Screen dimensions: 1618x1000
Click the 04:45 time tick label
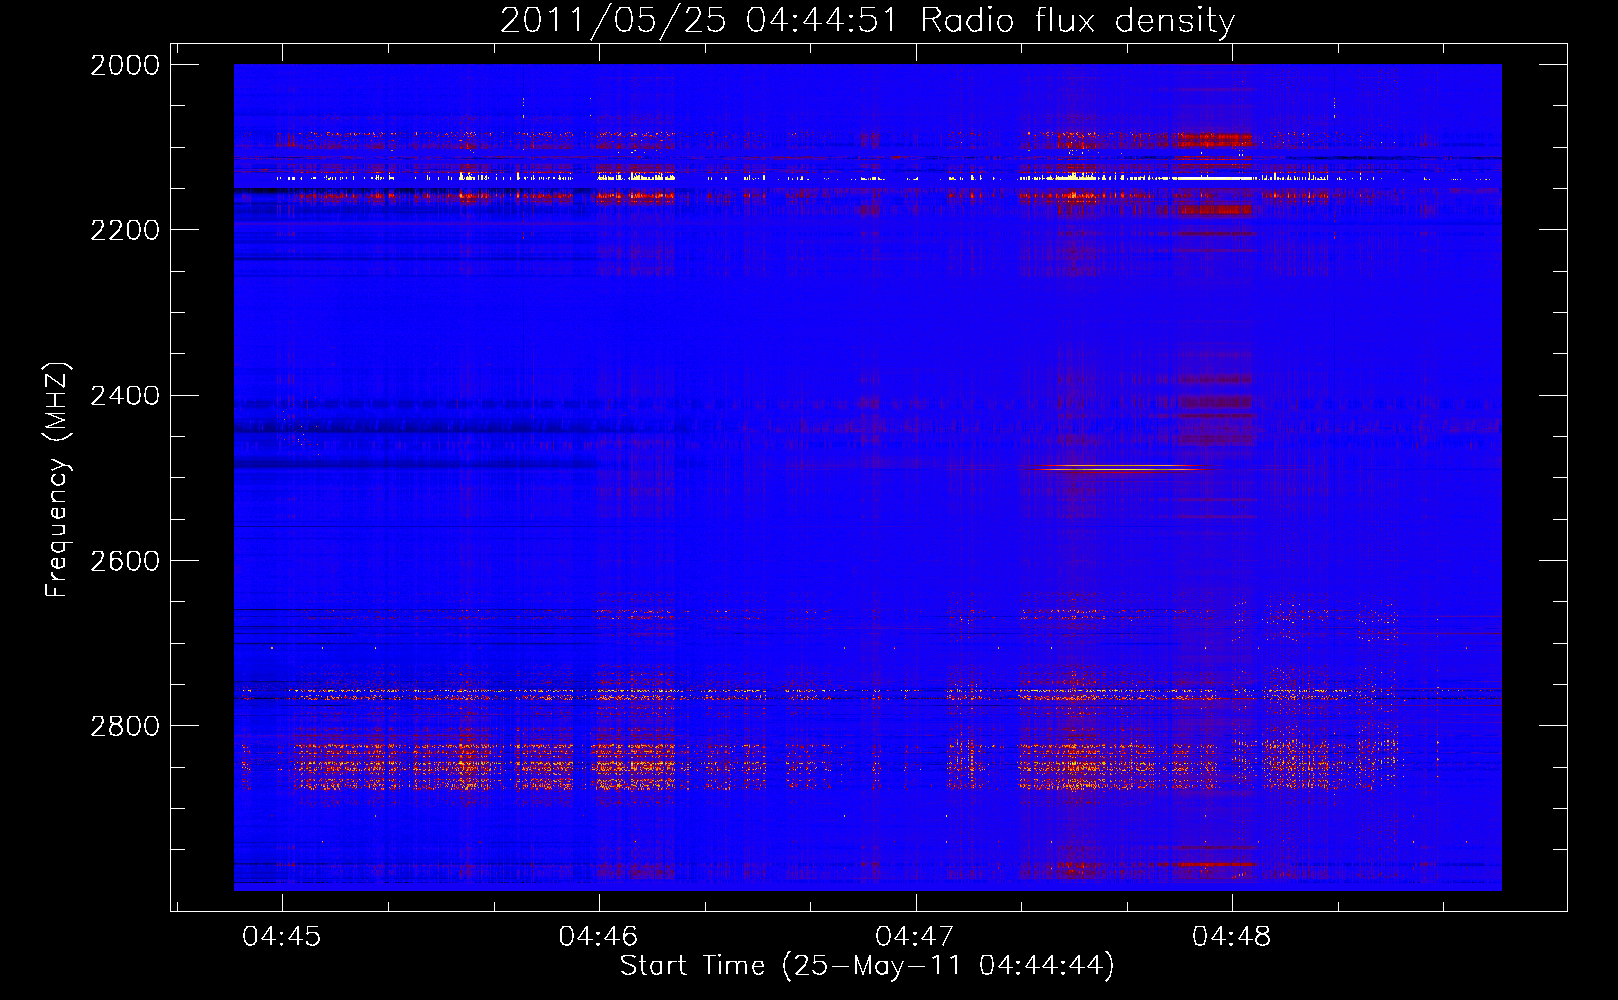click(x=282, y=937)
